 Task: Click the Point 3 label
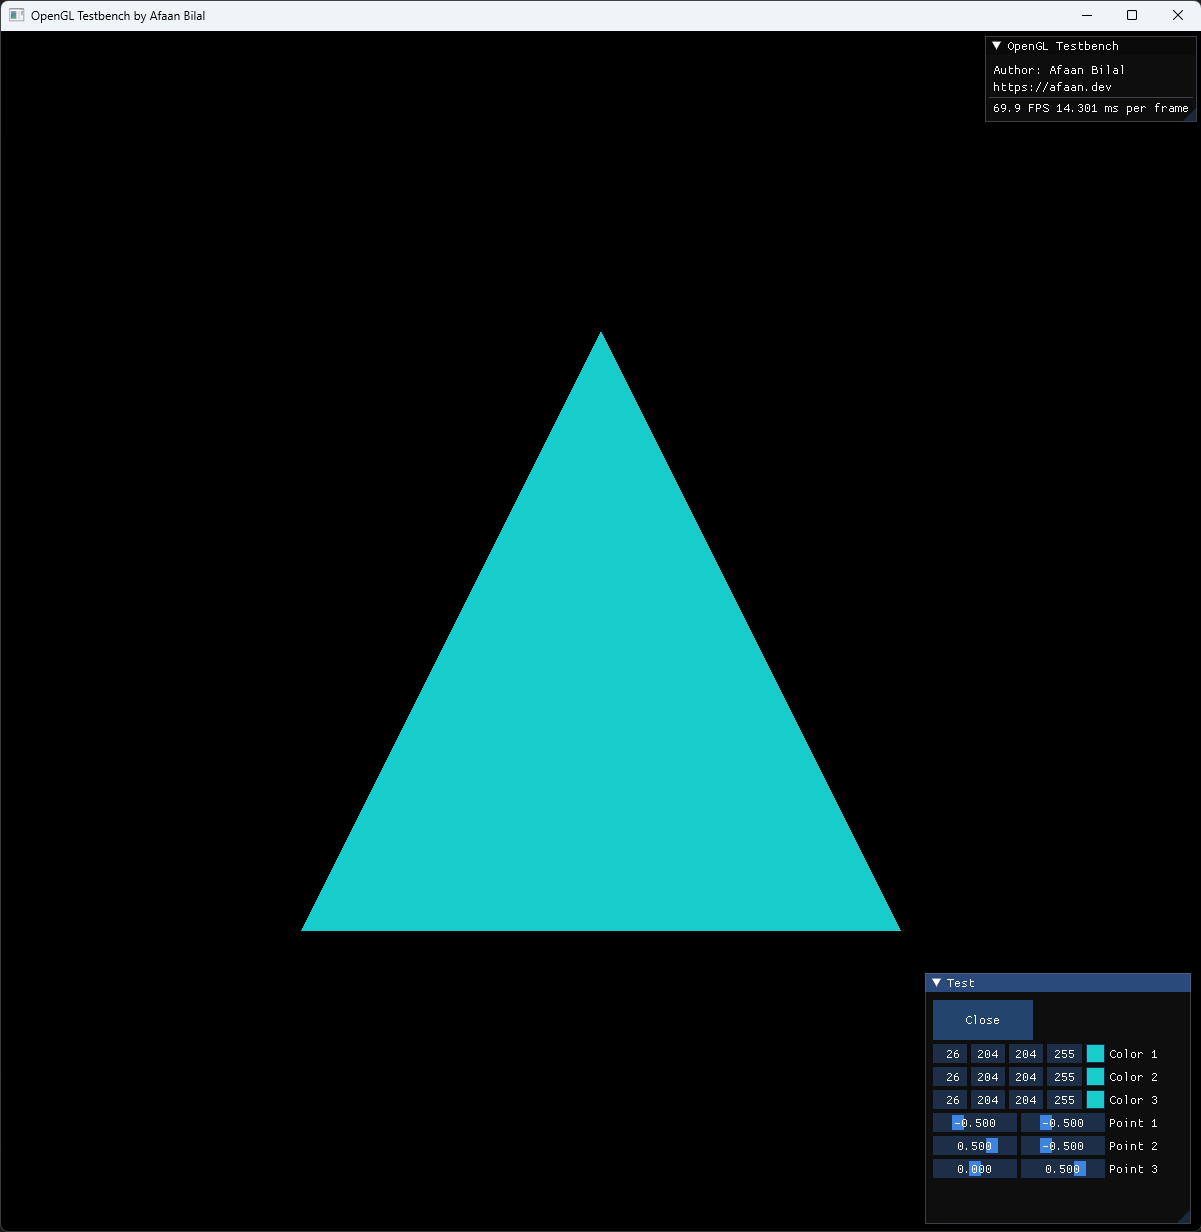(1133, 1169)
